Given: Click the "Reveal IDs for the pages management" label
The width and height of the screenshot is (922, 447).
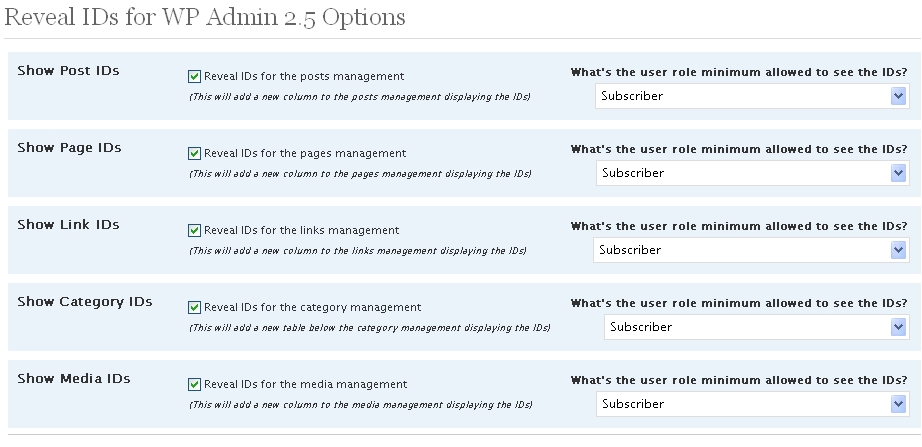Looking at the screenshot, I should (305, 153).
